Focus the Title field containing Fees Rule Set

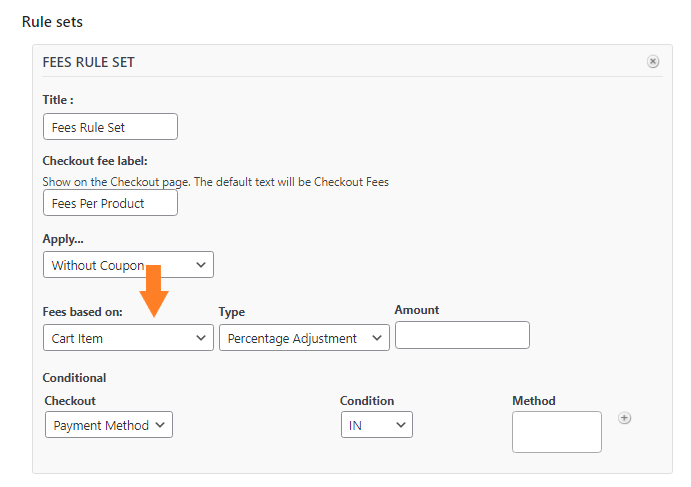pyautogui.click(x=110, y=127)
